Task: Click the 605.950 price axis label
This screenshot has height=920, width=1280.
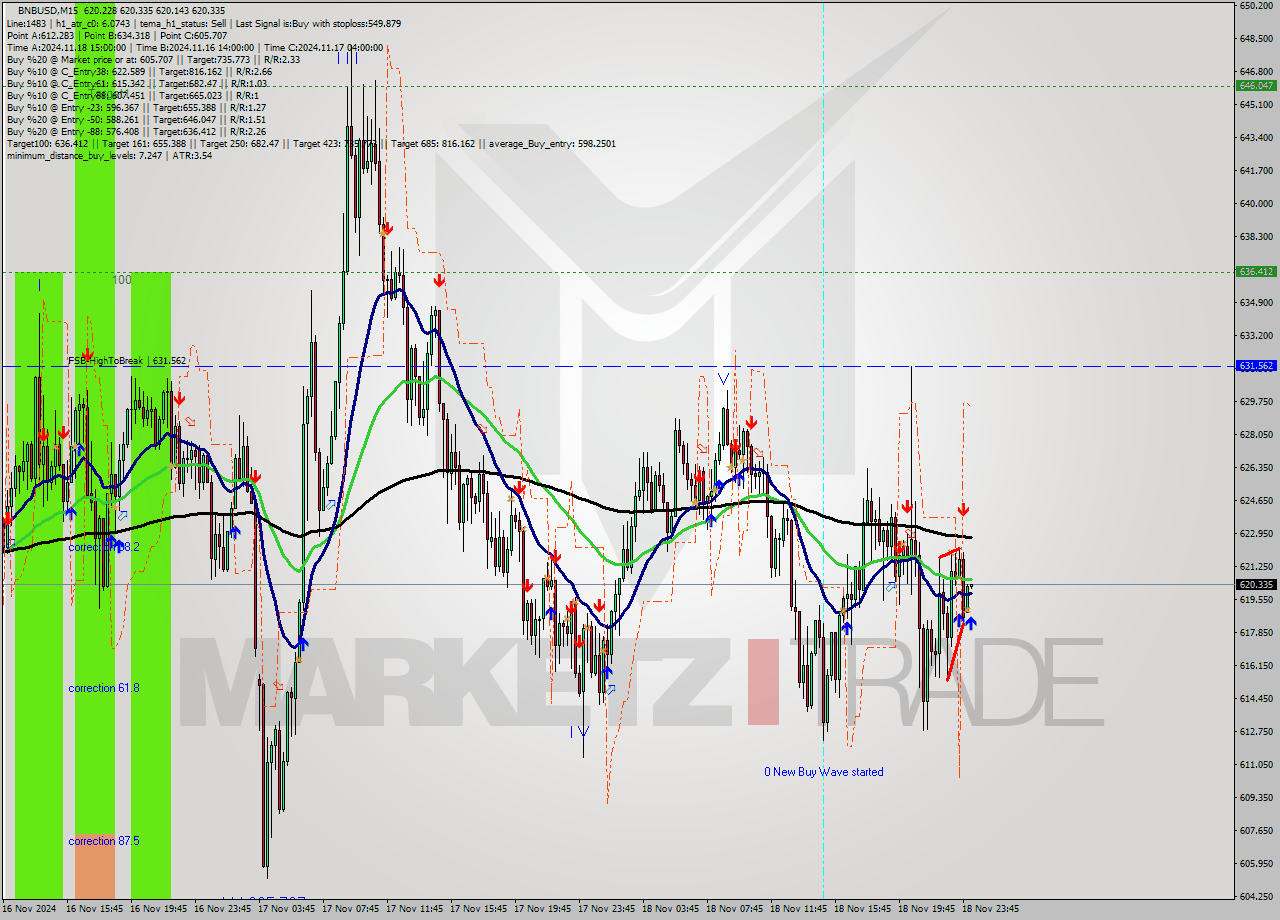Action: pos(1255,864)
